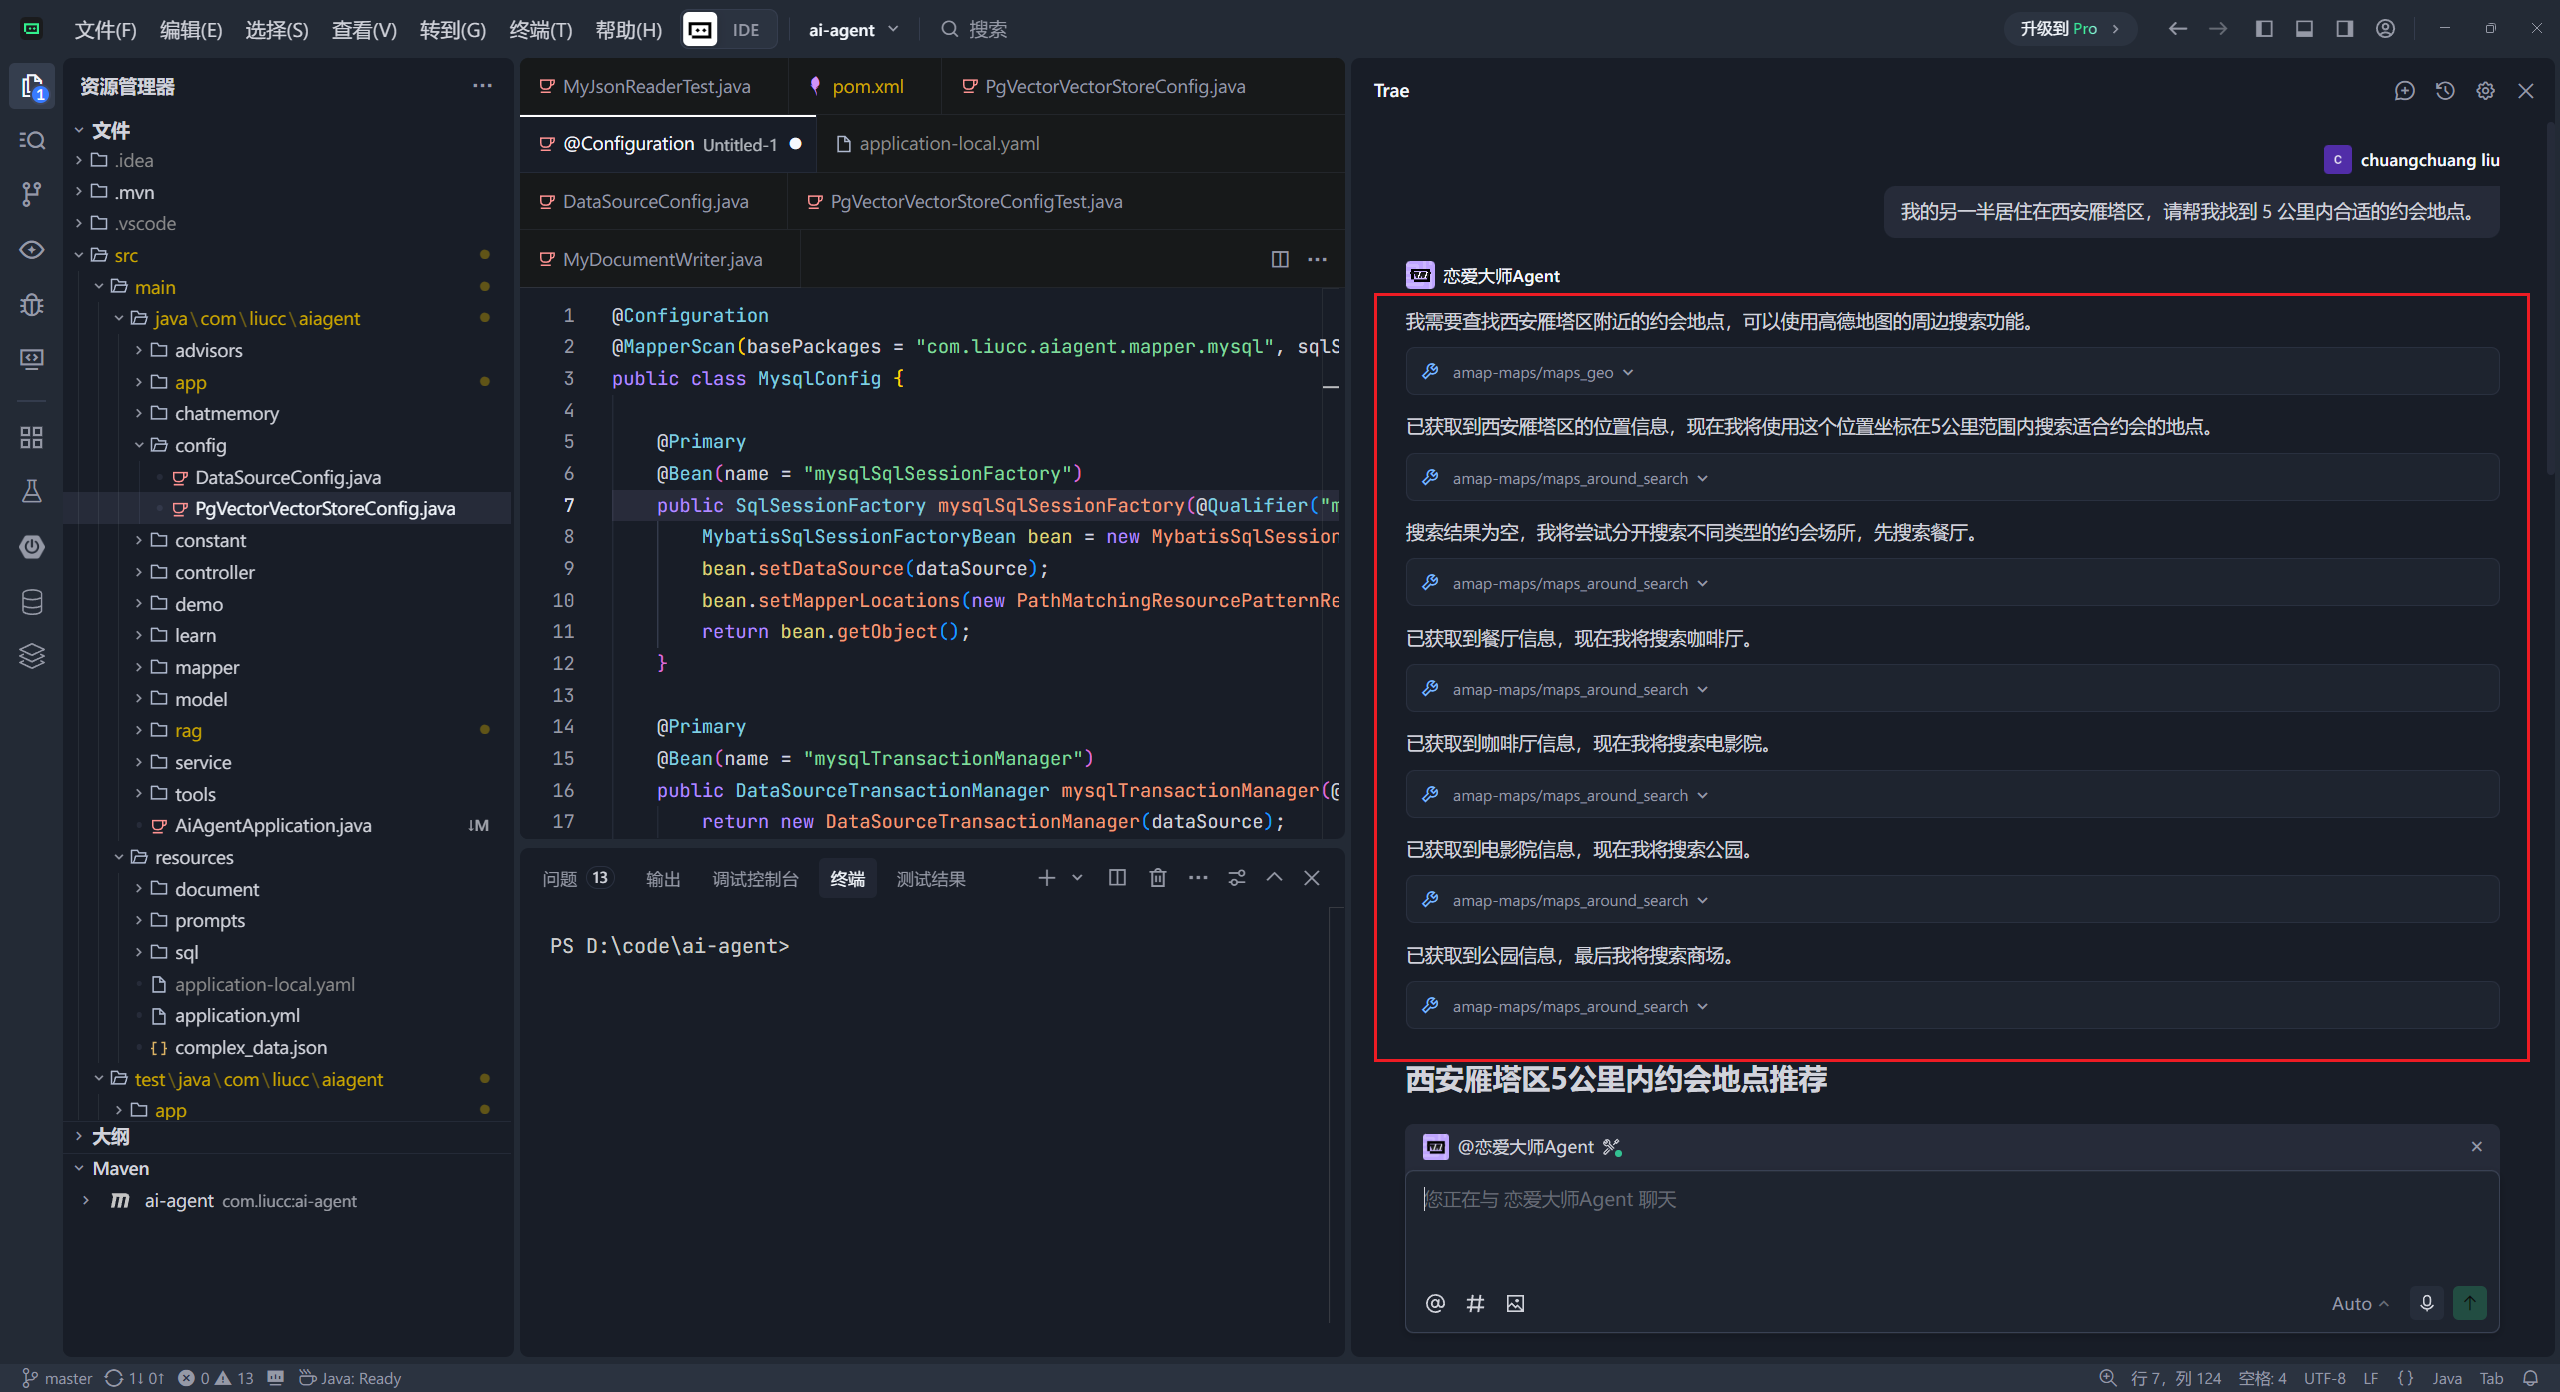2560x1392 pixels.
Task: Send the chat message with green arrow
Action: (x=2470, y=1303)
